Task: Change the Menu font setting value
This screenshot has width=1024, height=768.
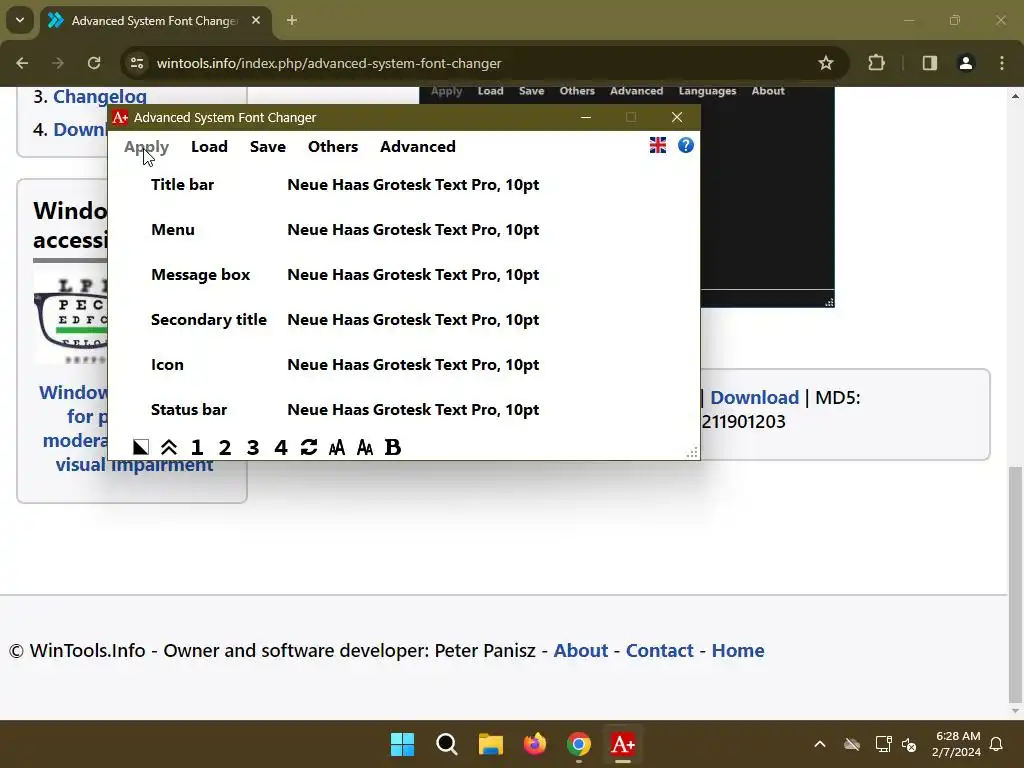Action: coord(413,230)
